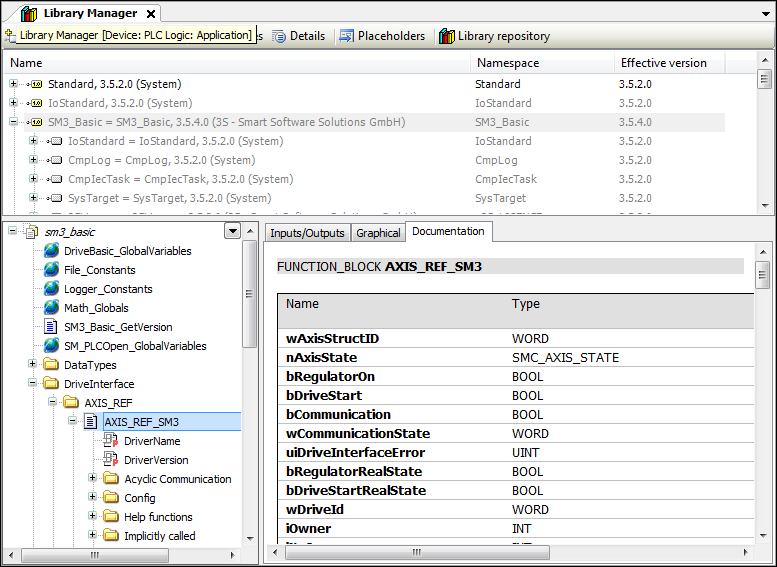Click the Details list icon
Screen dimensions: 777x567
[279, 36]
